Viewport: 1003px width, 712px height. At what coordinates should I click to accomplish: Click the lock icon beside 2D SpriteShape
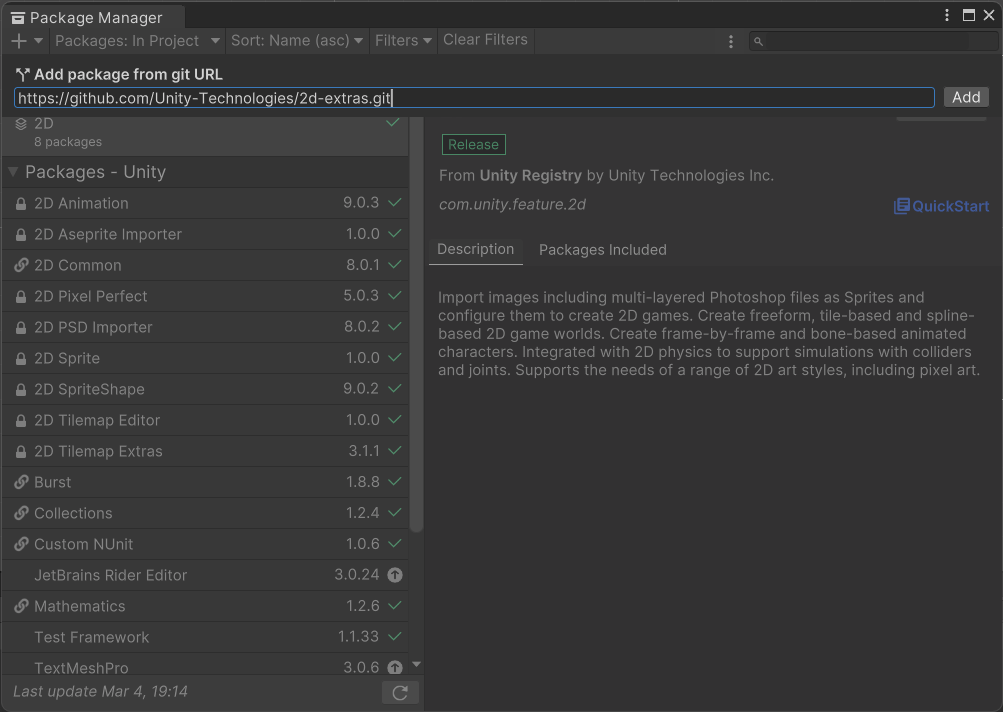tap(21, 390)
